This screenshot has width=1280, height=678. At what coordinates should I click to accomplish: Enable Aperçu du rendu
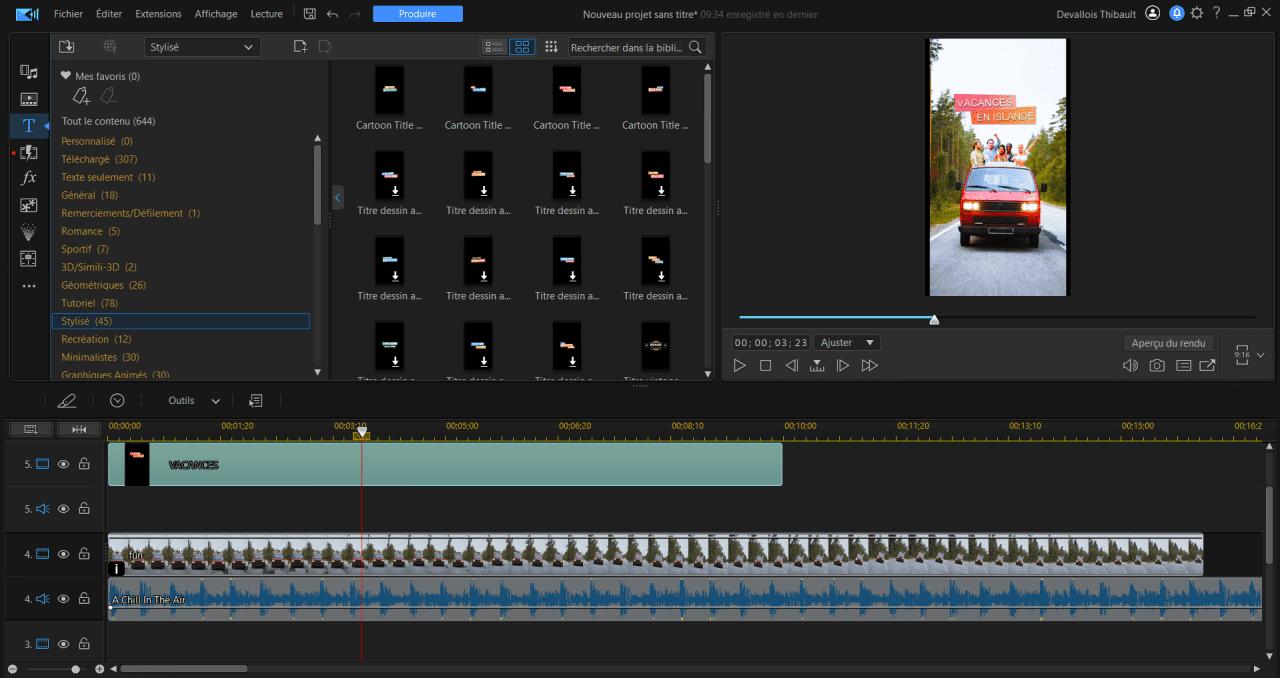pos(1167,342)
